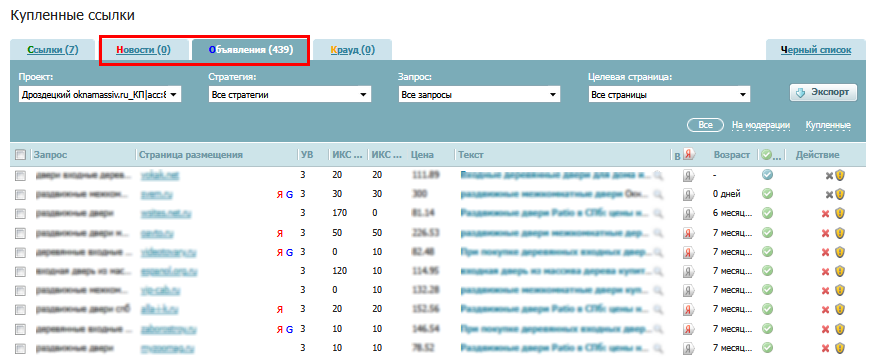Filter by На модерации

tap(760, 126)
